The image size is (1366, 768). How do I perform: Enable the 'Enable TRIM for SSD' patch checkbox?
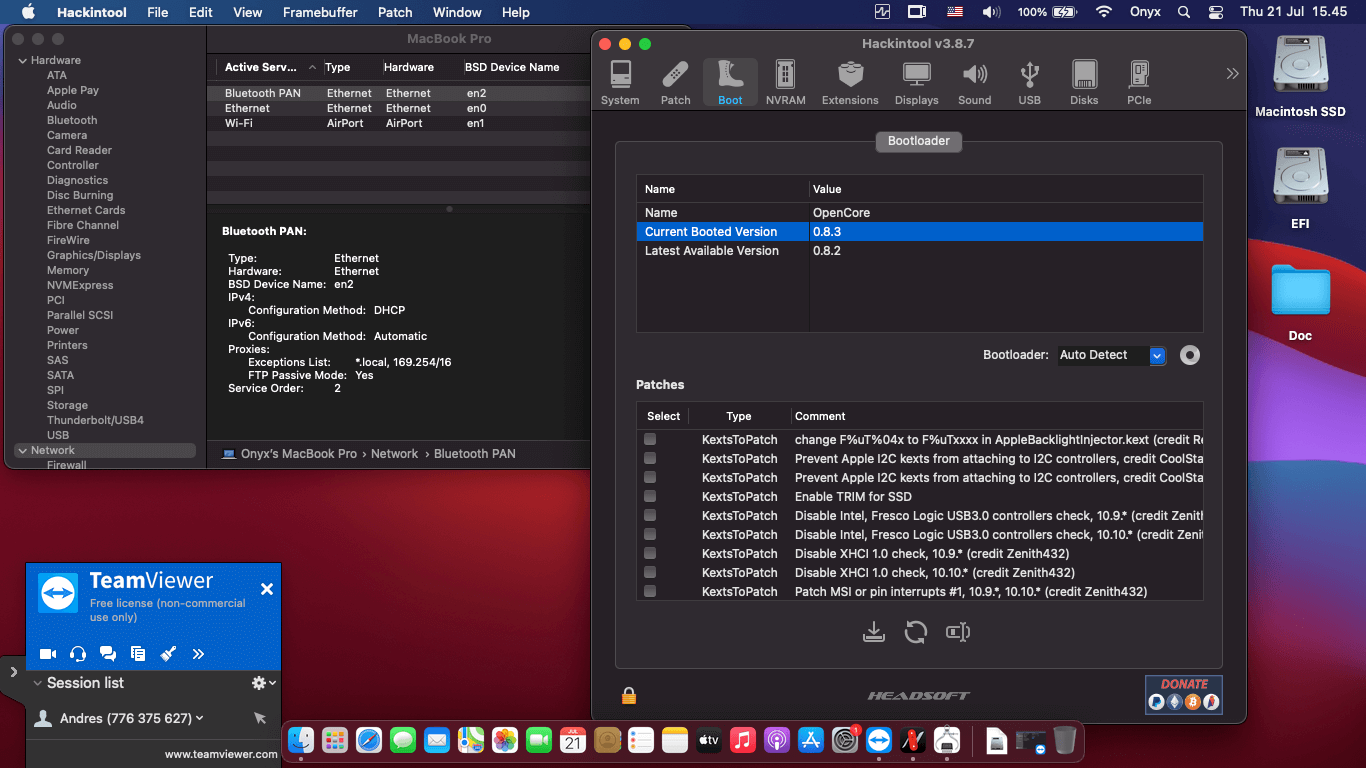click(x=650, y=497)
